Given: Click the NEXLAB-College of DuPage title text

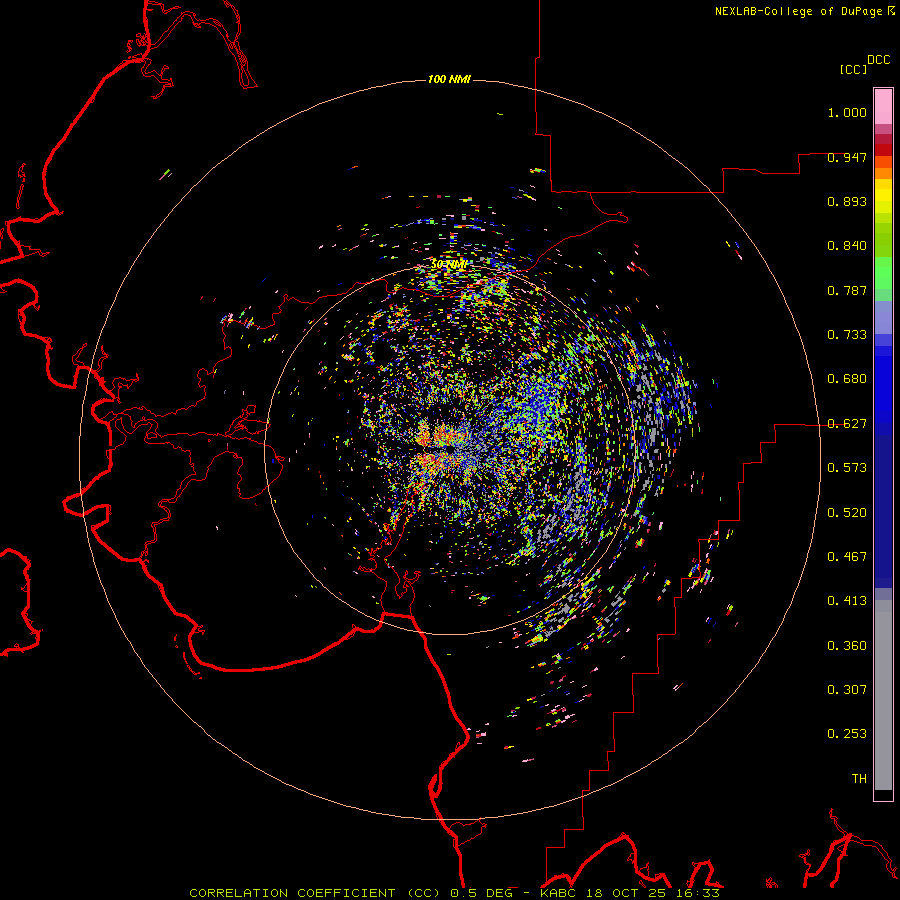Looking at the screenshot, I should pyautogui.click(x=798, y=11).
